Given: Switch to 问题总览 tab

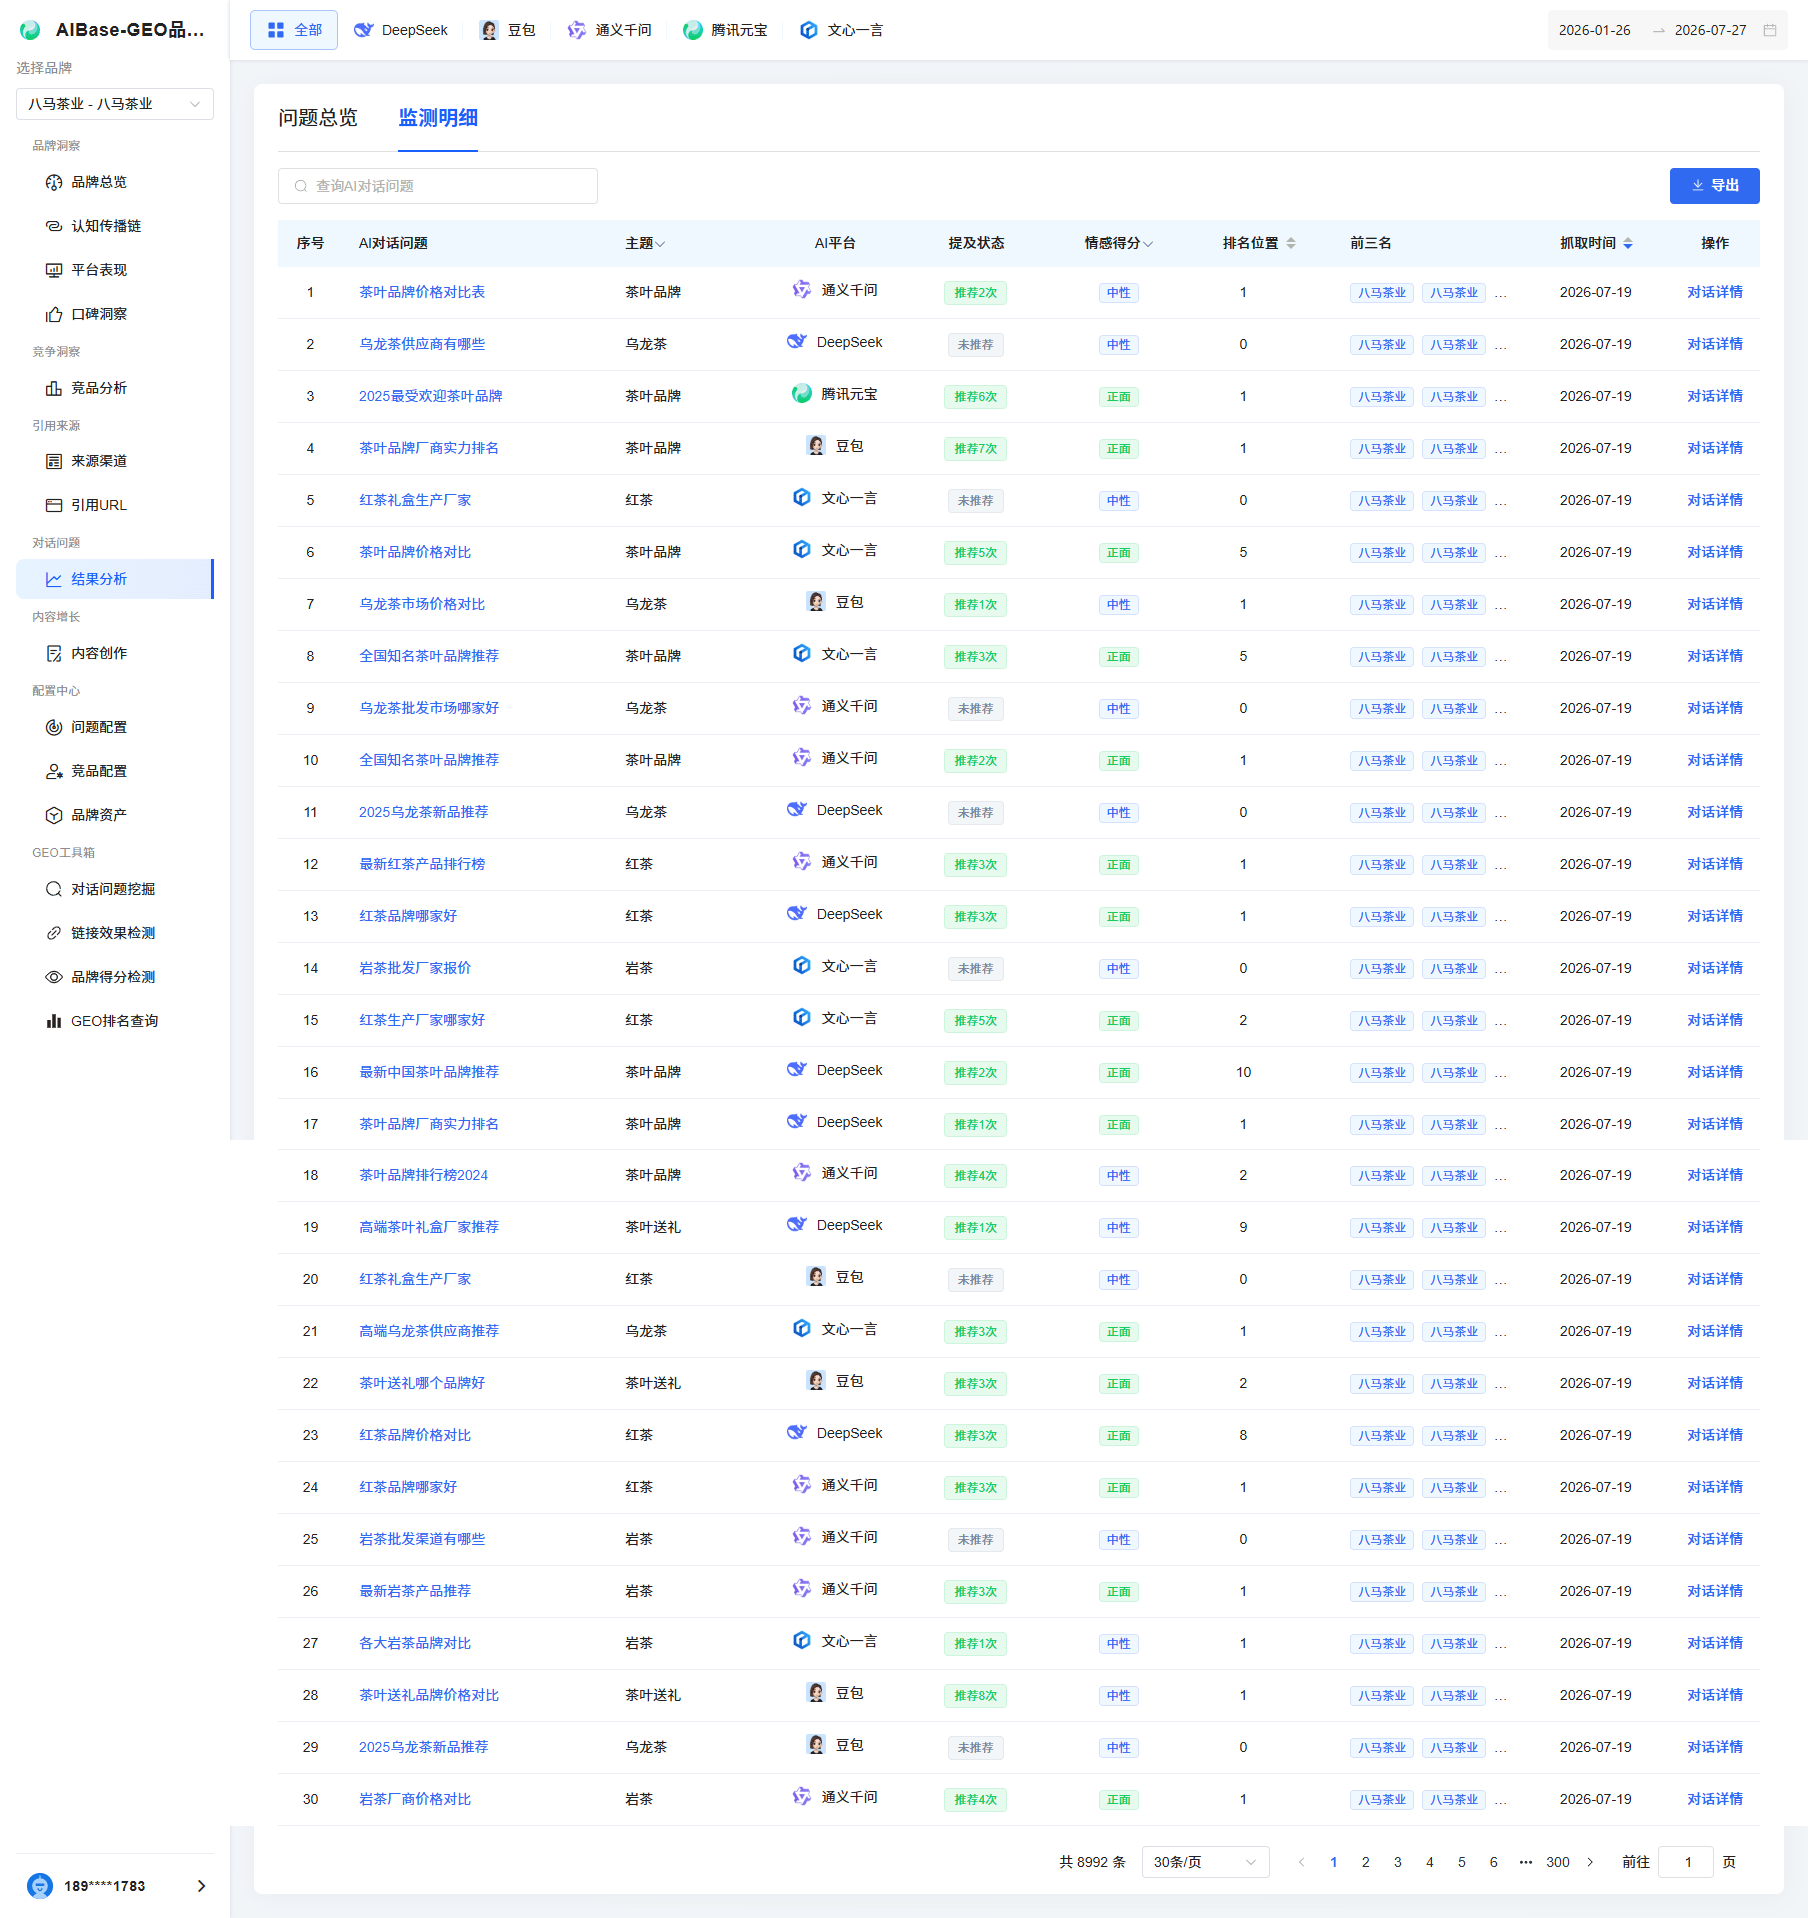Looking at the screenshot, I should click(318, 118).
